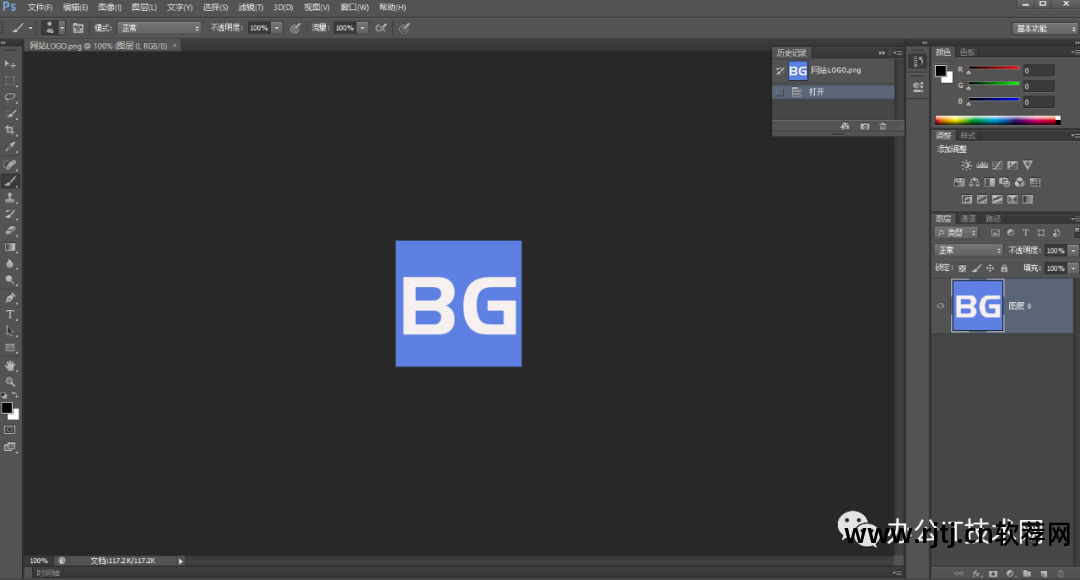Switch to the 样式 styles tab
Viewport: 1080px width, 580px height.
[968, 136]
